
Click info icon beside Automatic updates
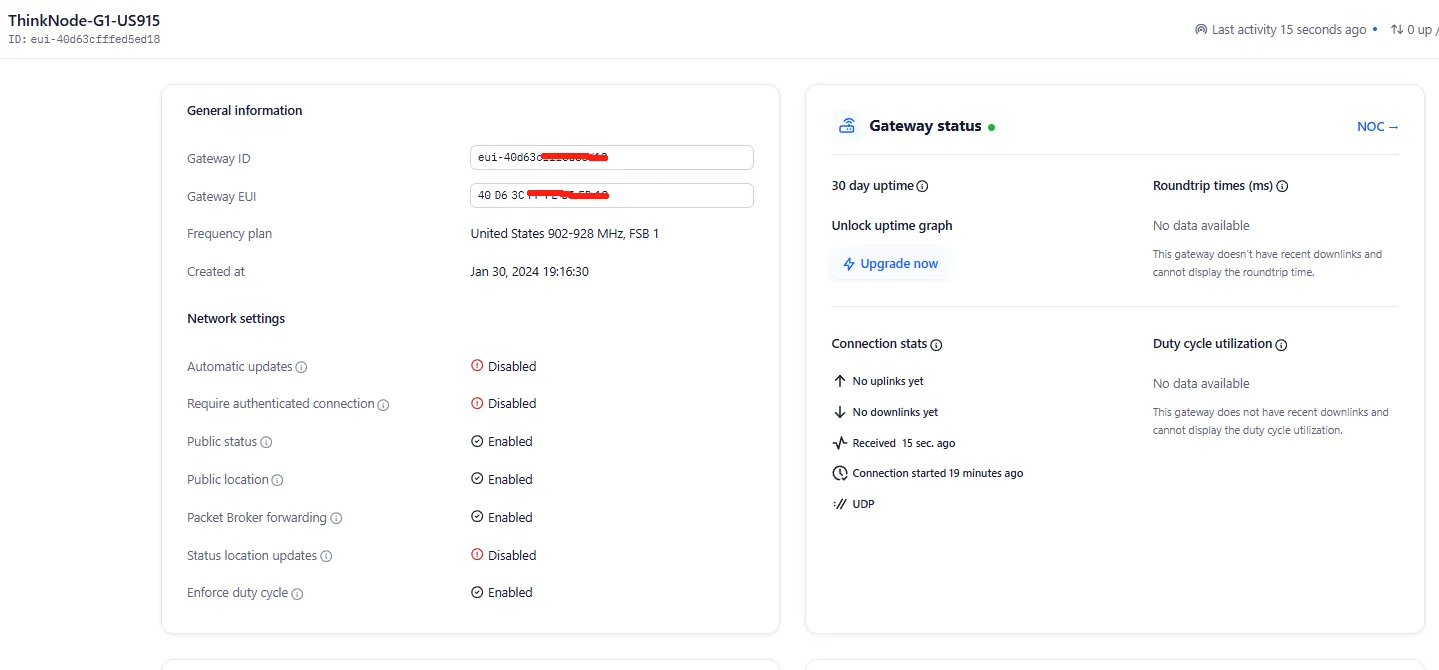(301, 367)
